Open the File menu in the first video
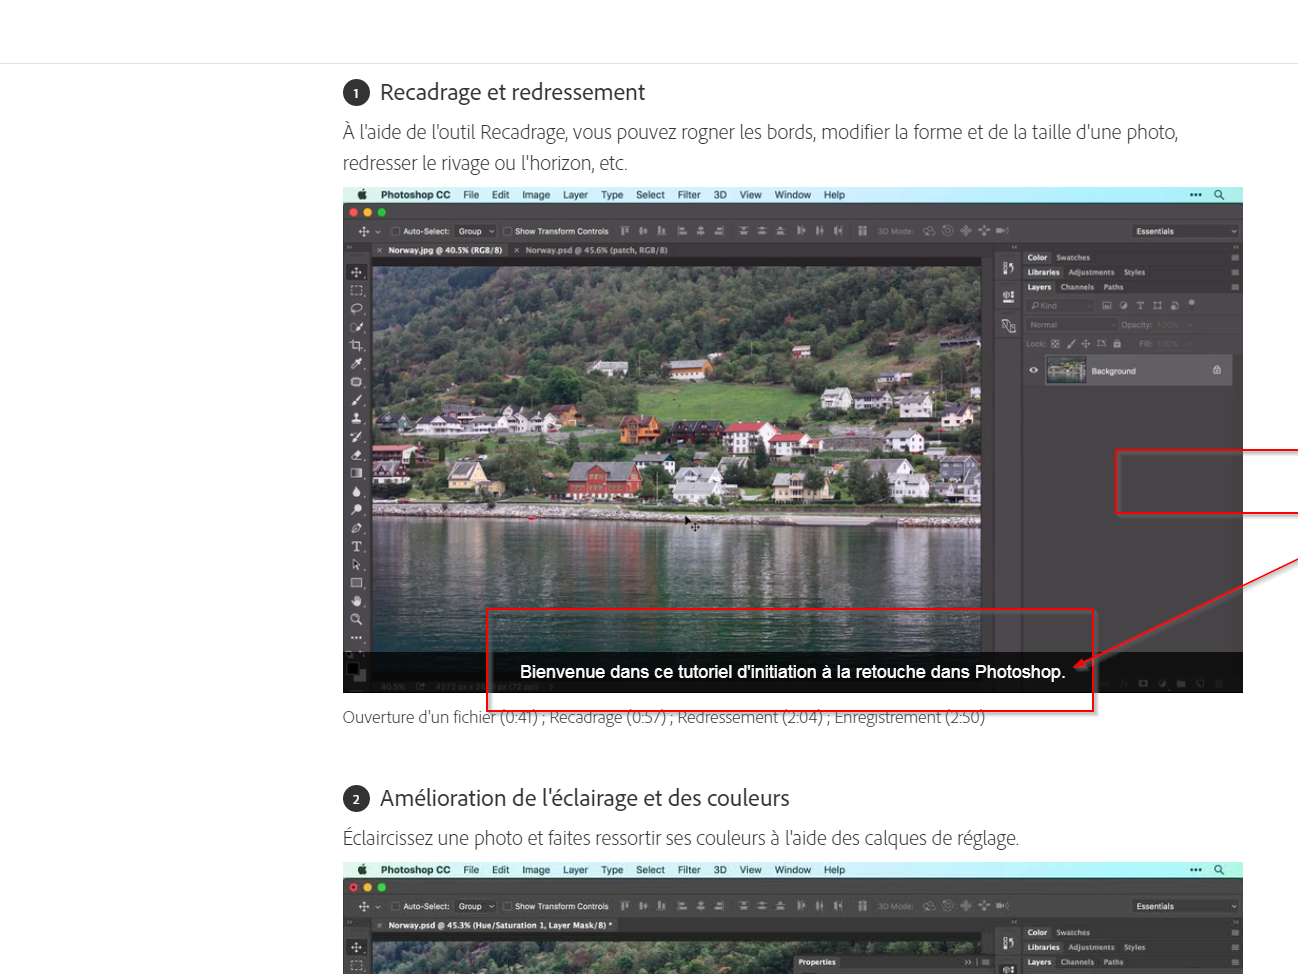The height and width of the screenshot is (974, 1298). coord(471,195)
